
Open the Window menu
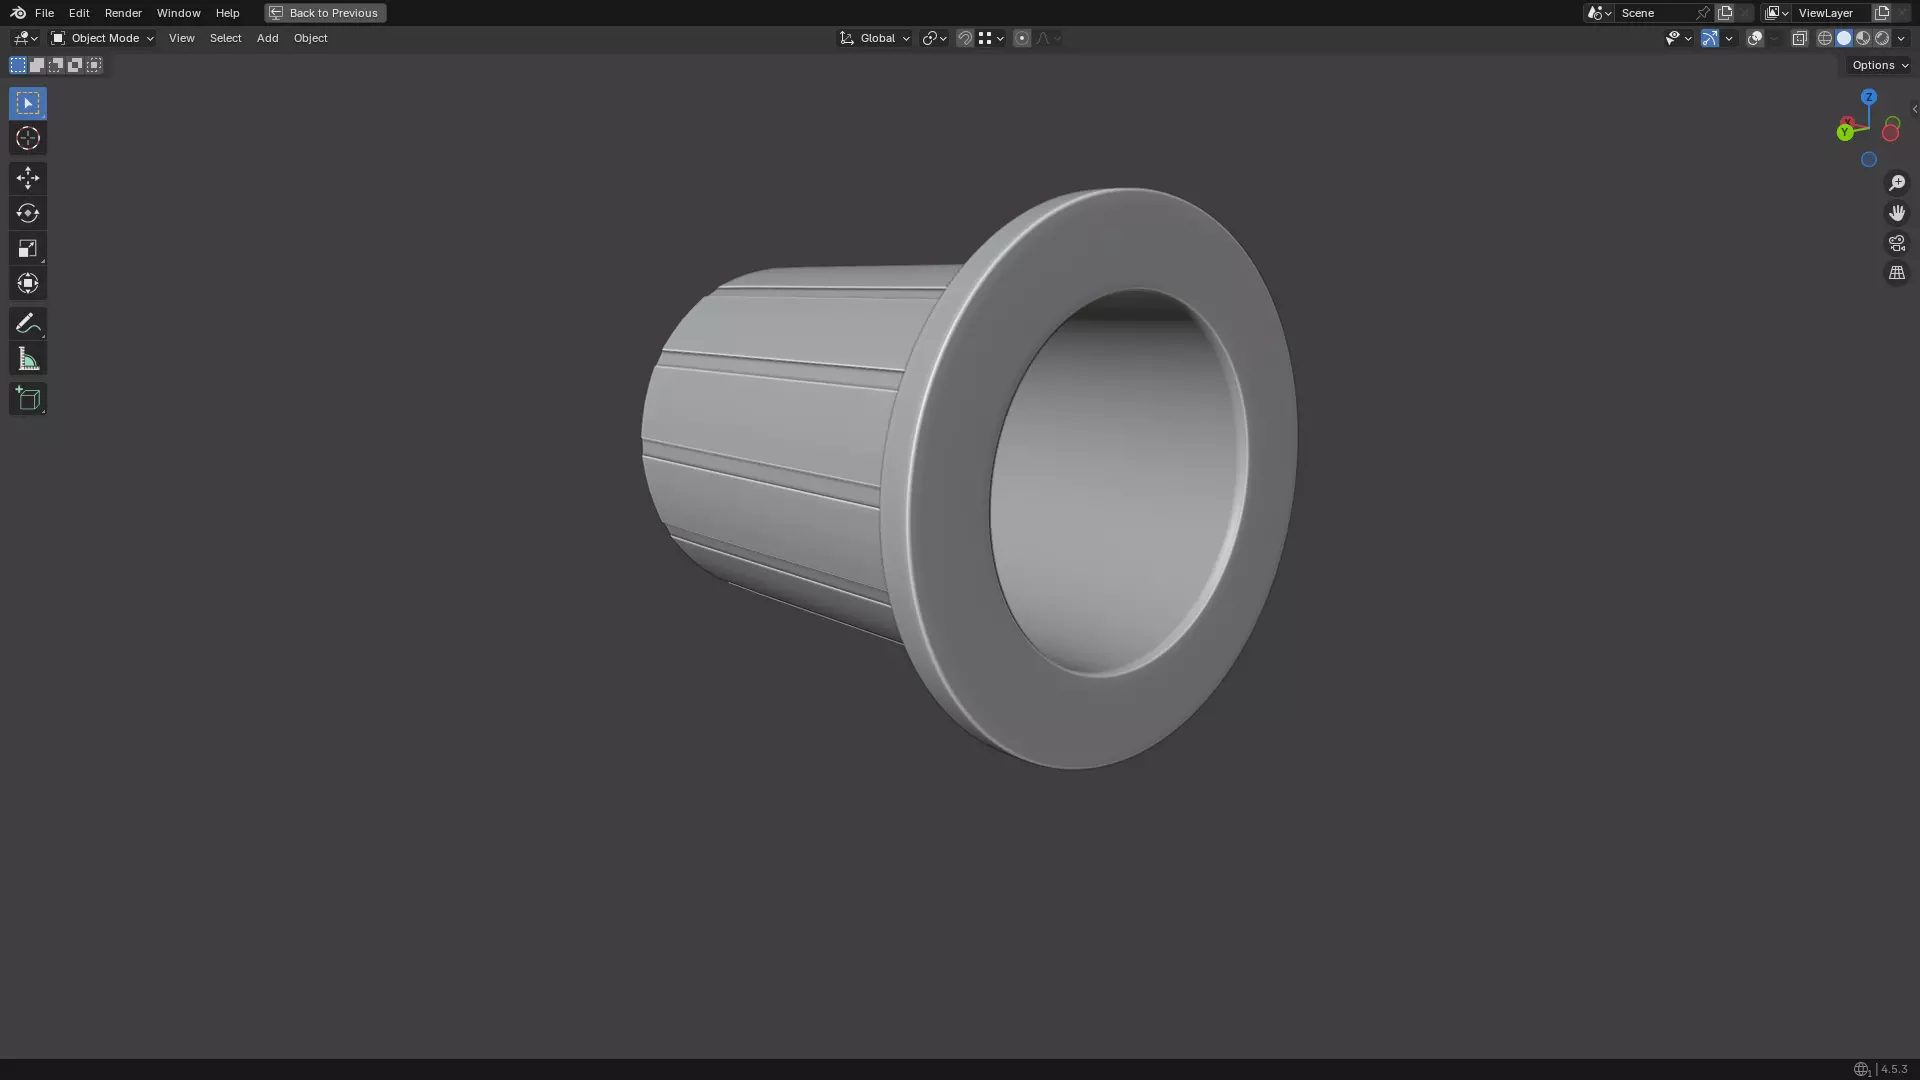[x=178, y=13]
